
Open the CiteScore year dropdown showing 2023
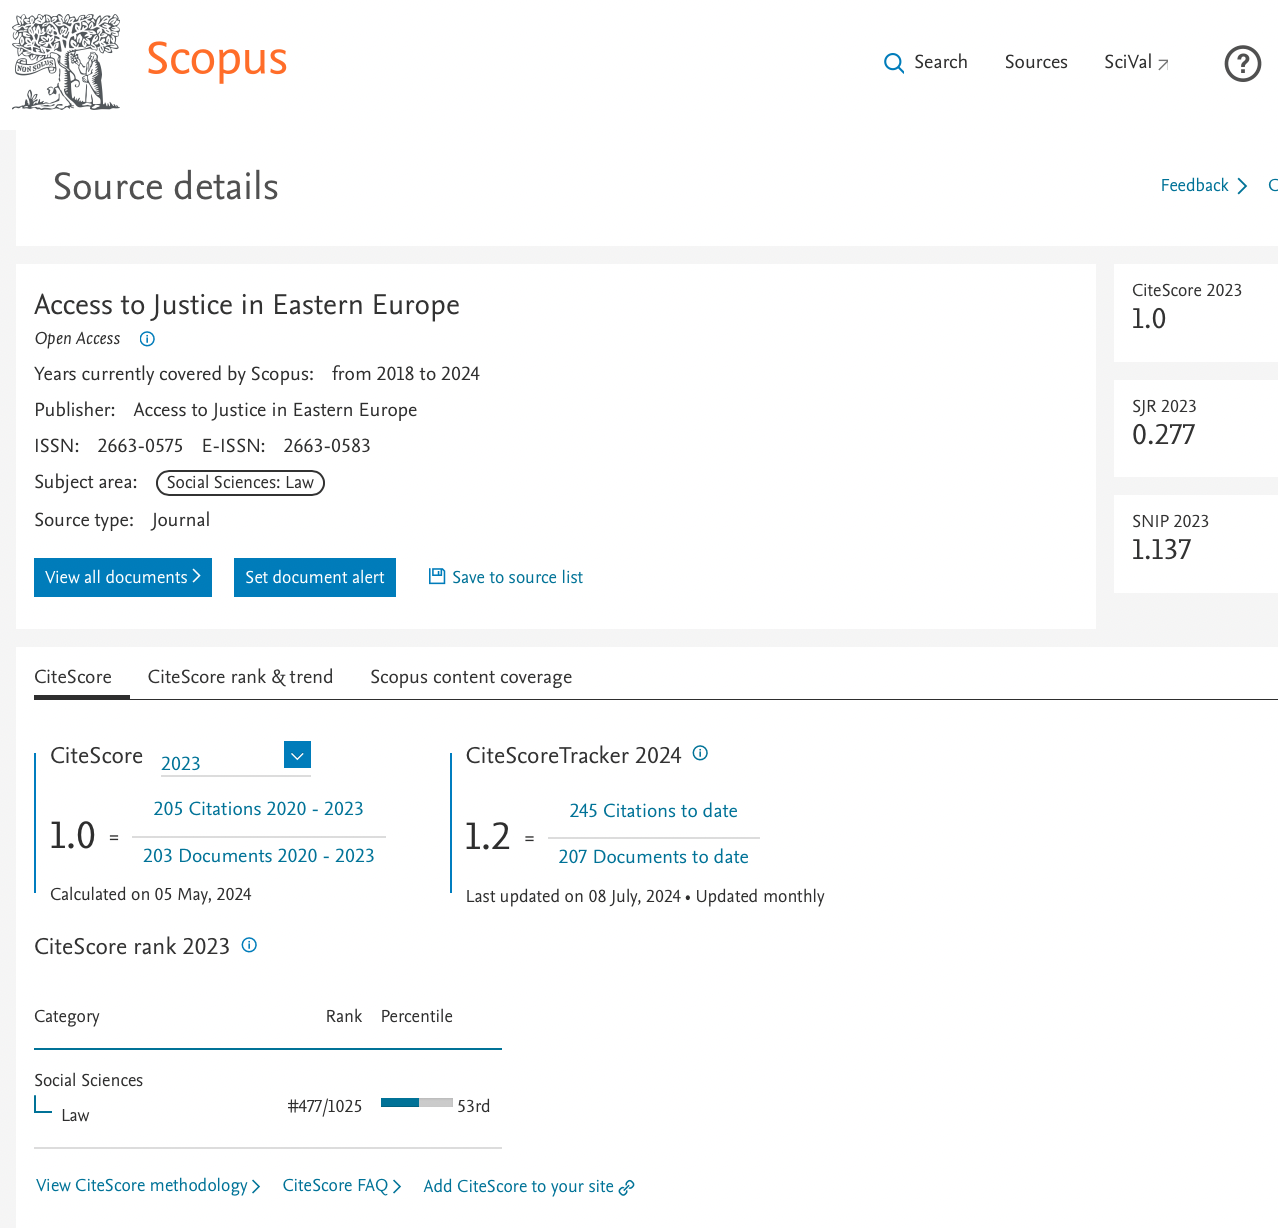click(x=297, y=755)
